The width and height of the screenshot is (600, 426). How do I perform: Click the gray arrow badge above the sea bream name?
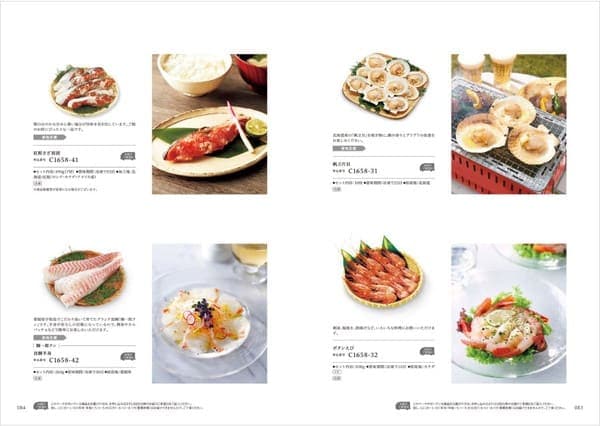[49, 338]
